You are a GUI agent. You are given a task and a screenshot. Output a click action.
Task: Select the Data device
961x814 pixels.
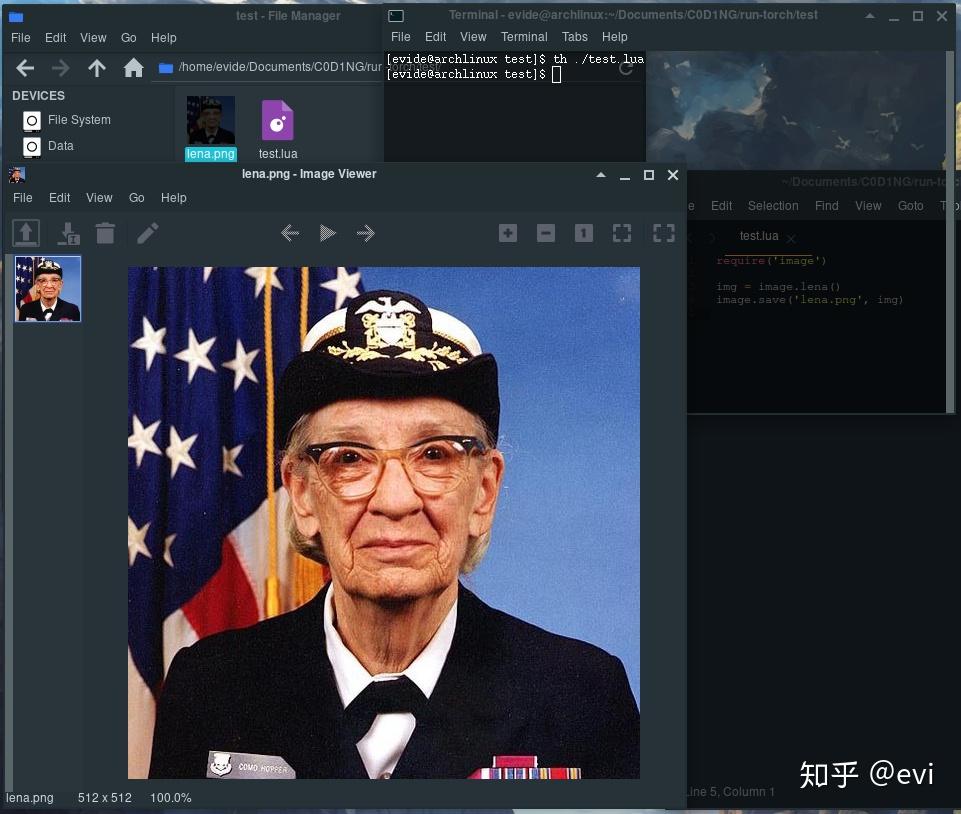60,145
